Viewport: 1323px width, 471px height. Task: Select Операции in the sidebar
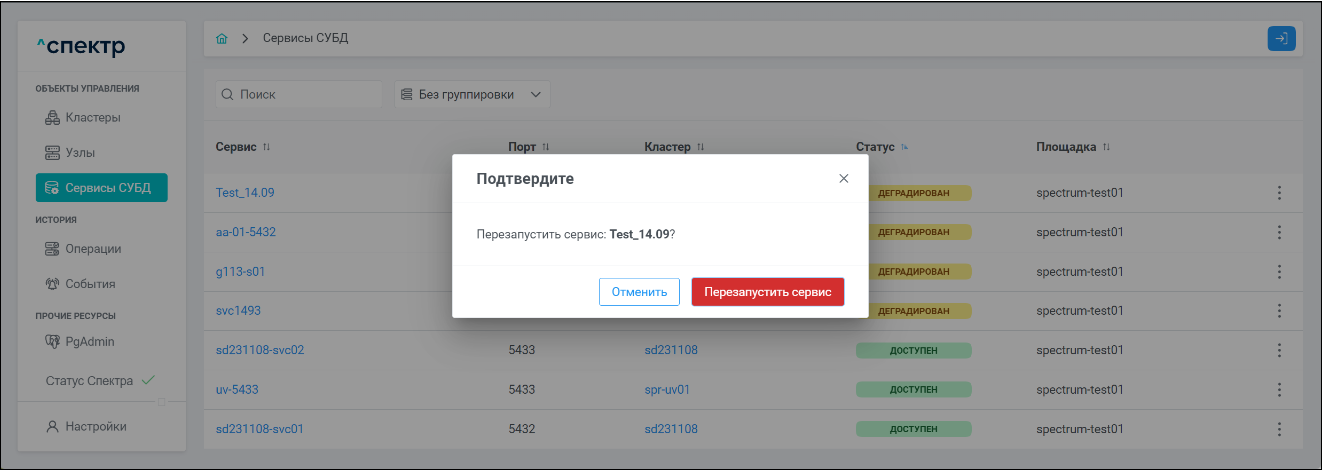92,248
